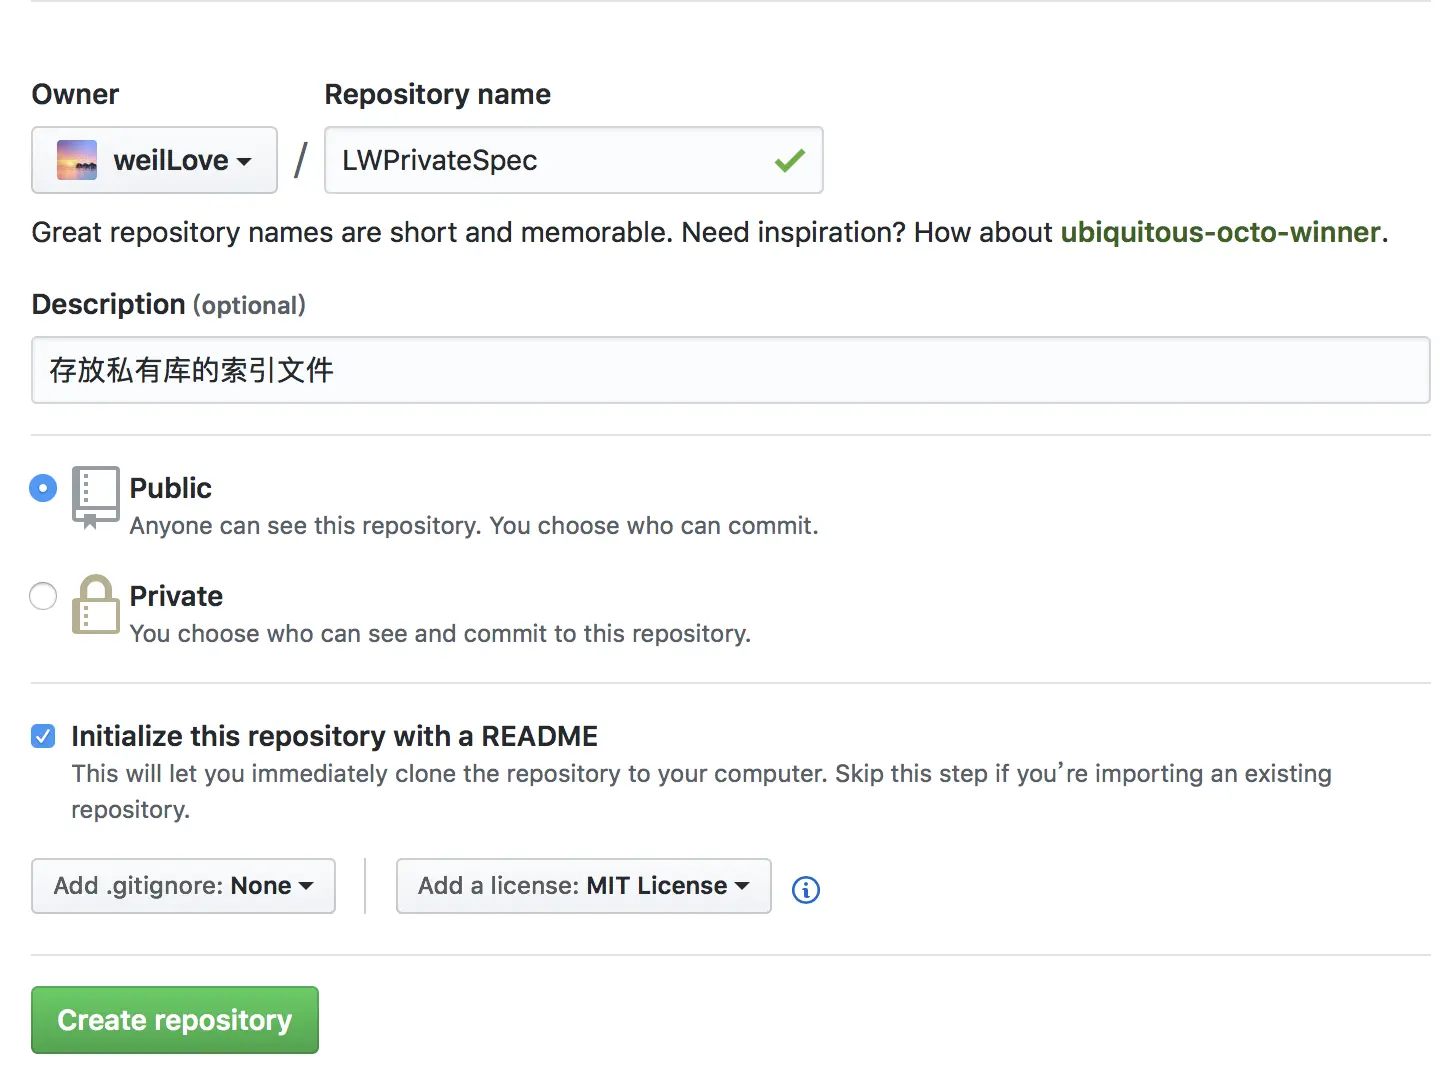
Task: Select the Private radio button
Action: [x=43, y=596]
